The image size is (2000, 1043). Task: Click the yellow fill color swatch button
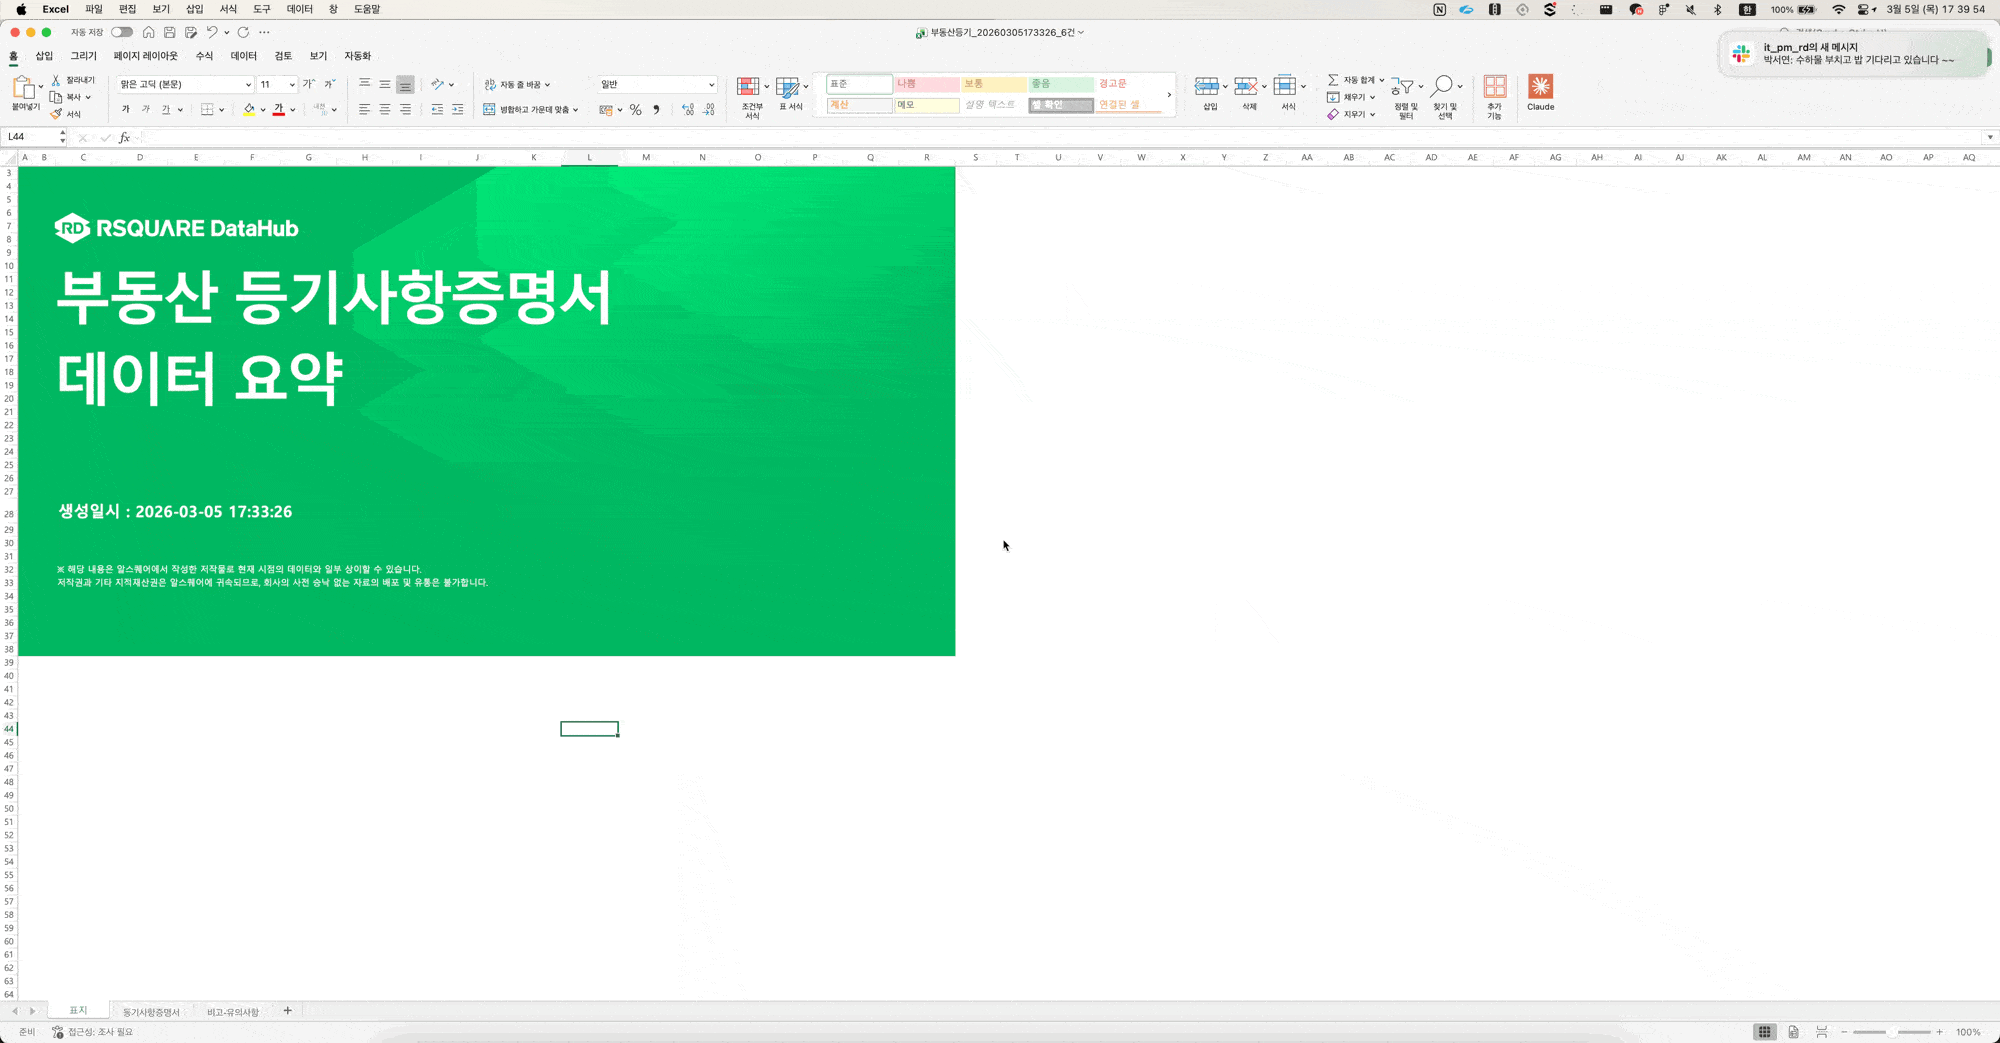[249, 110]
